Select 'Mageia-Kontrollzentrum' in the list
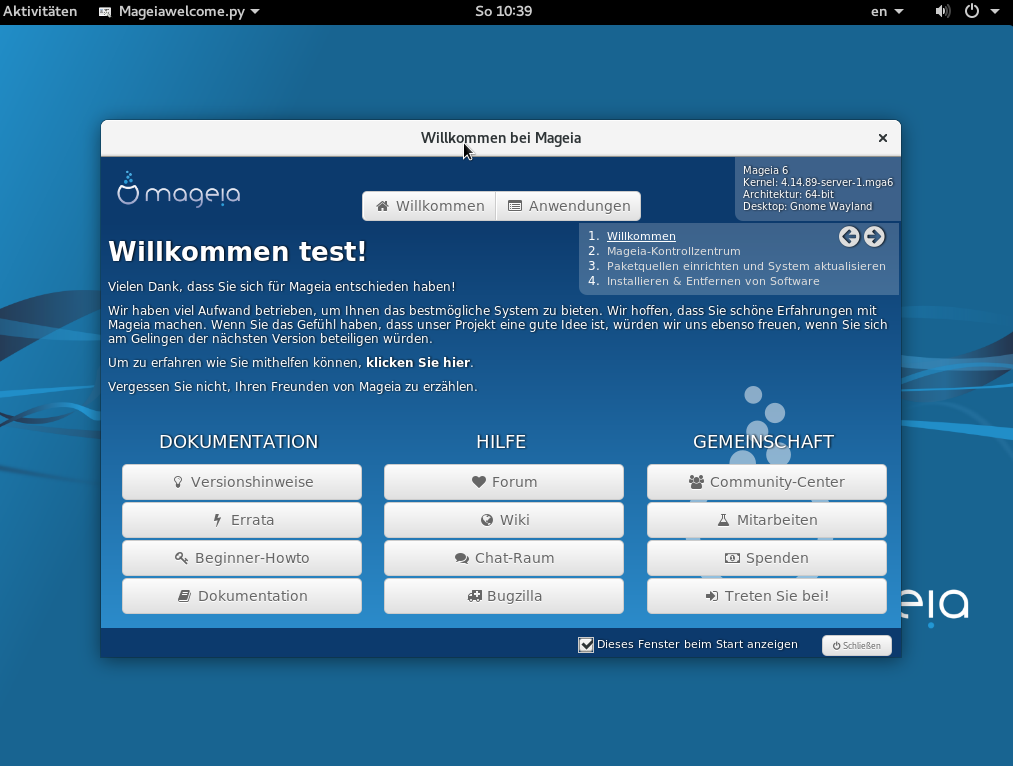1013x766 pixels. pos(673,251)
